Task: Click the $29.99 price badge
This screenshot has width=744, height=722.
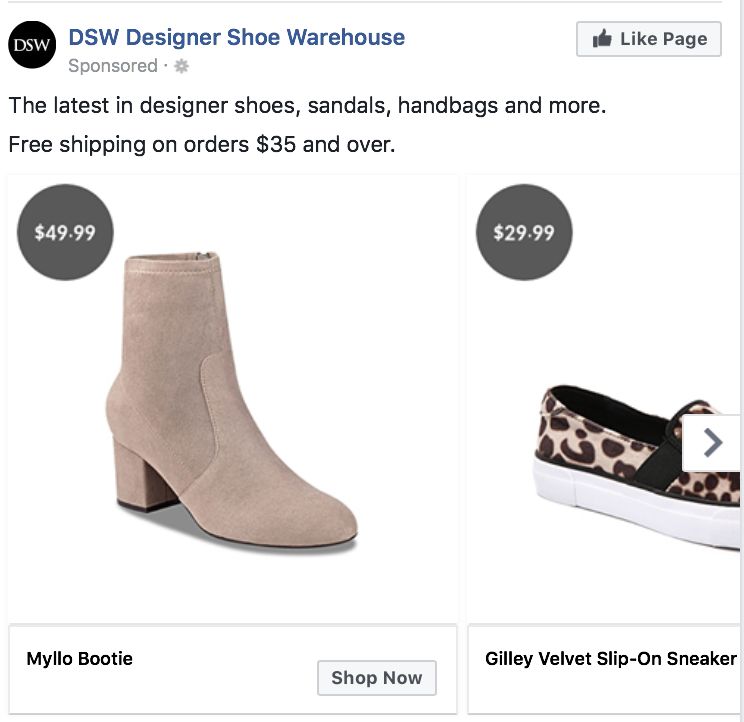Action: point(524,233)
